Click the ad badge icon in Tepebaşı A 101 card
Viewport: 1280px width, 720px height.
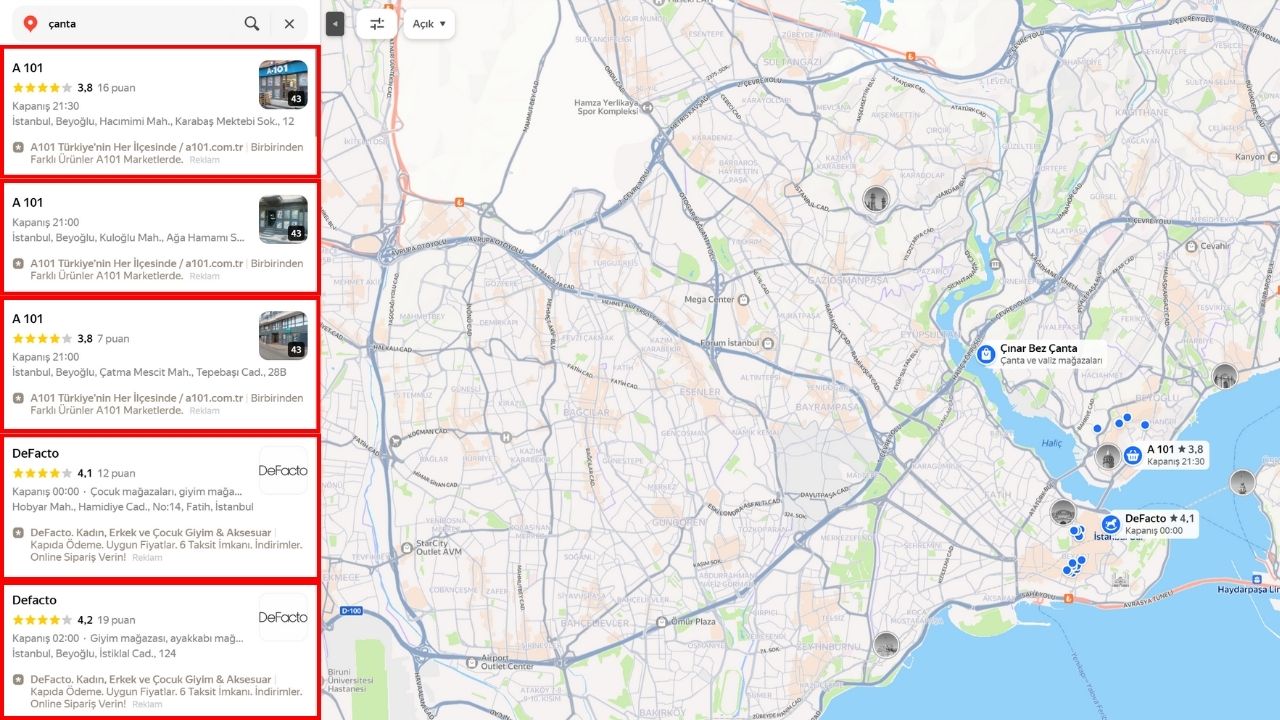[18, 398]
